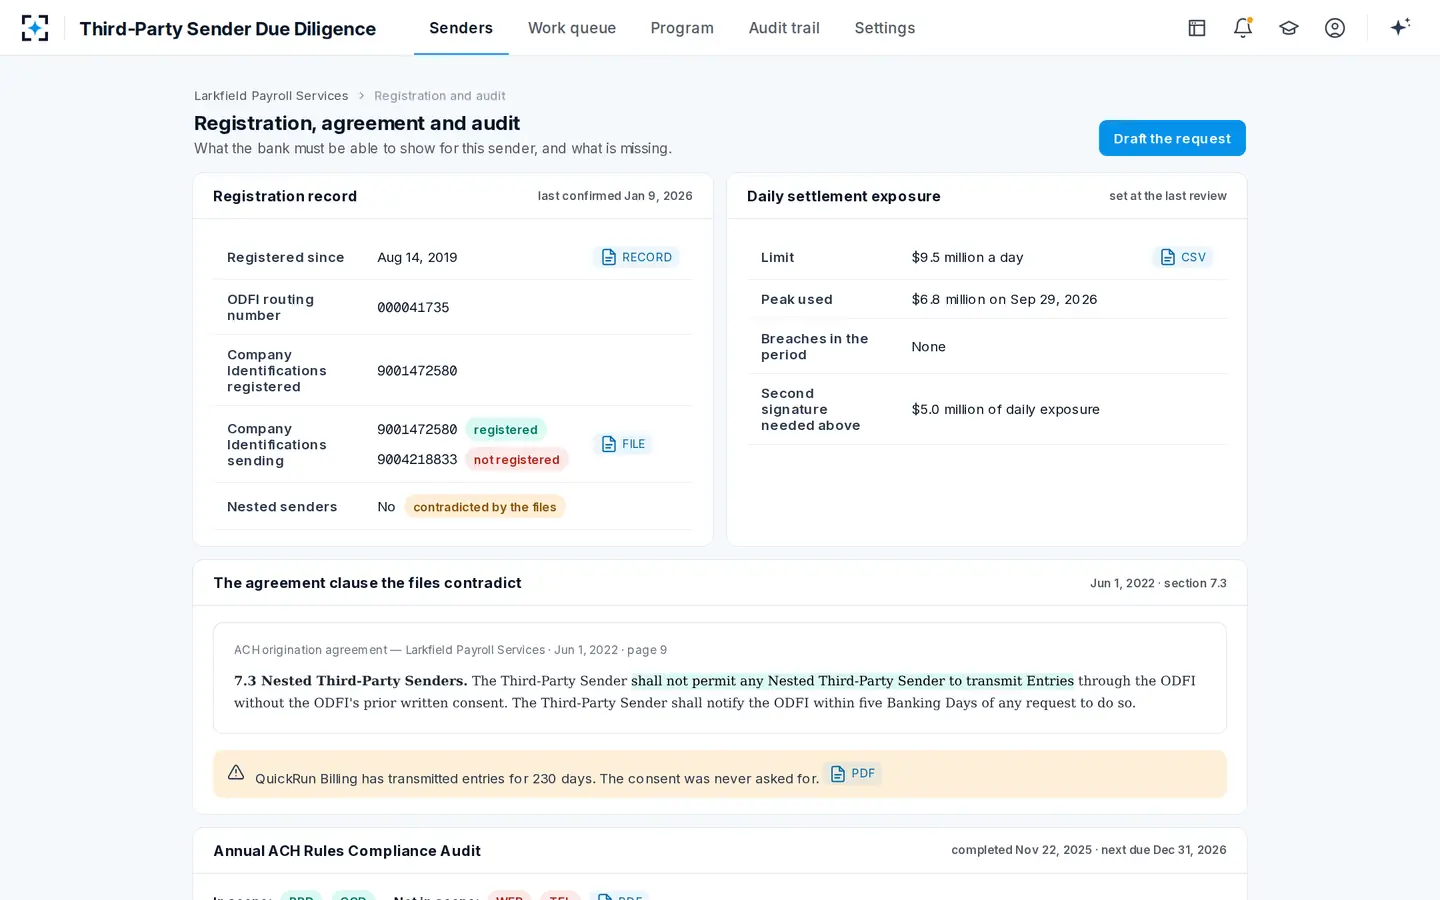1440x900 pixels.
Task: Go to the Work queue tab
Action: (572, 28)
